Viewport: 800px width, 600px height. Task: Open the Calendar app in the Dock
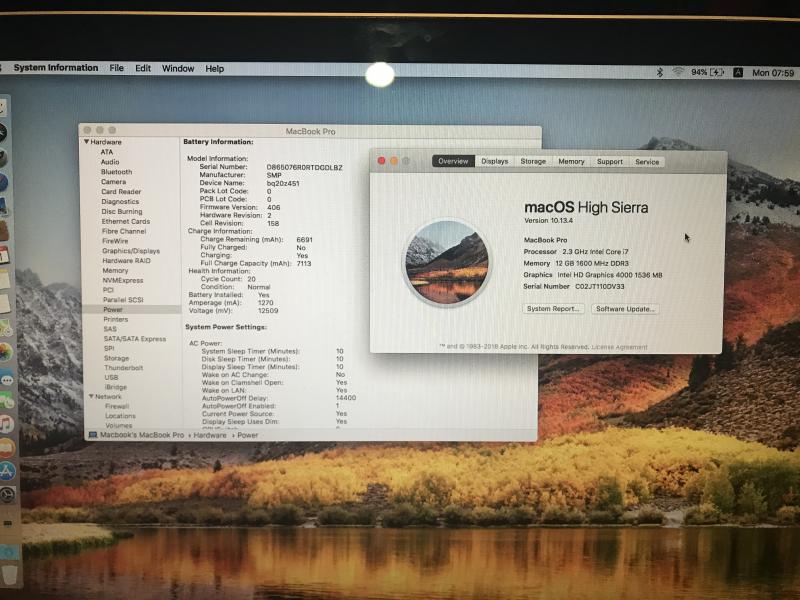pyautogui.click(x=4, y=255)
